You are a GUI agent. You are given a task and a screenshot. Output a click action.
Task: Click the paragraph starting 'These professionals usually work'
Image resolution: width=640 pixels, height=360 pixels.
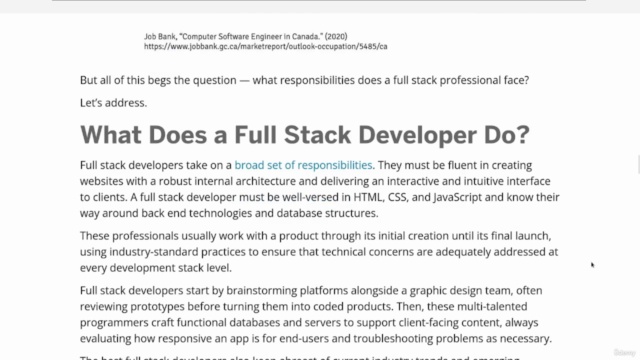(319, 252)
